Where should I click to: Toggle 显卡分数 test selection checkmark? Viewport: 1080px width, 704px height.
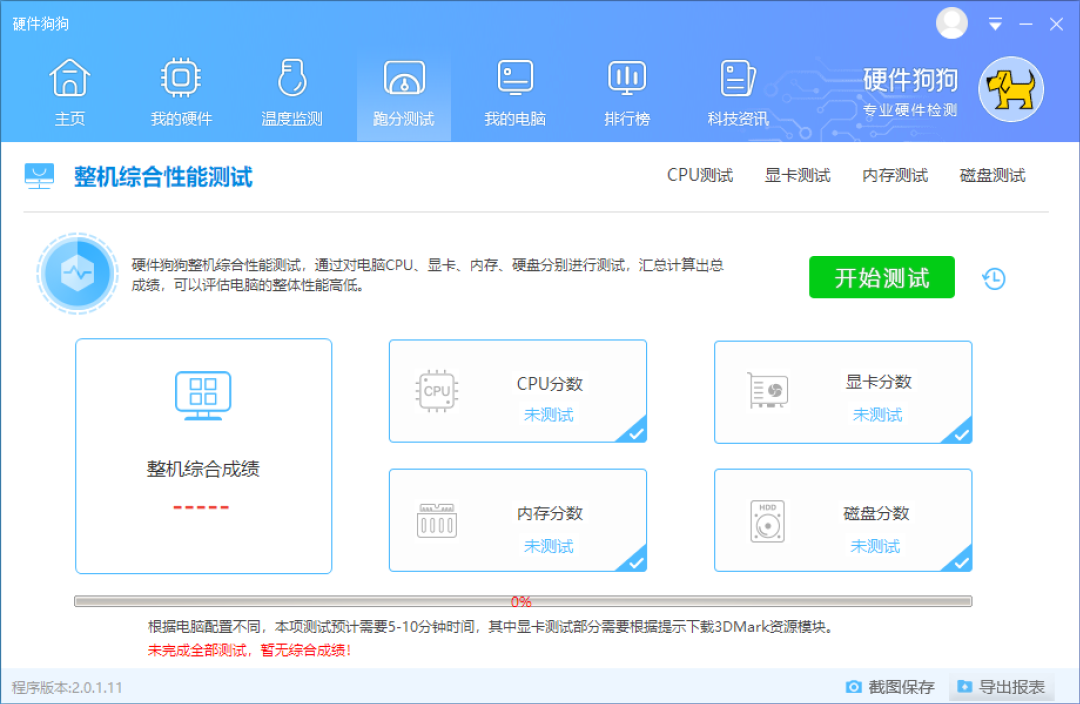[x=962, y=434]
